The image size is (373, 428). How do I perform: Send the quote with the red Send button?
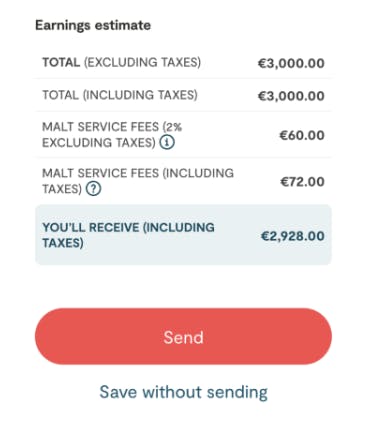(x=183, y=336)
